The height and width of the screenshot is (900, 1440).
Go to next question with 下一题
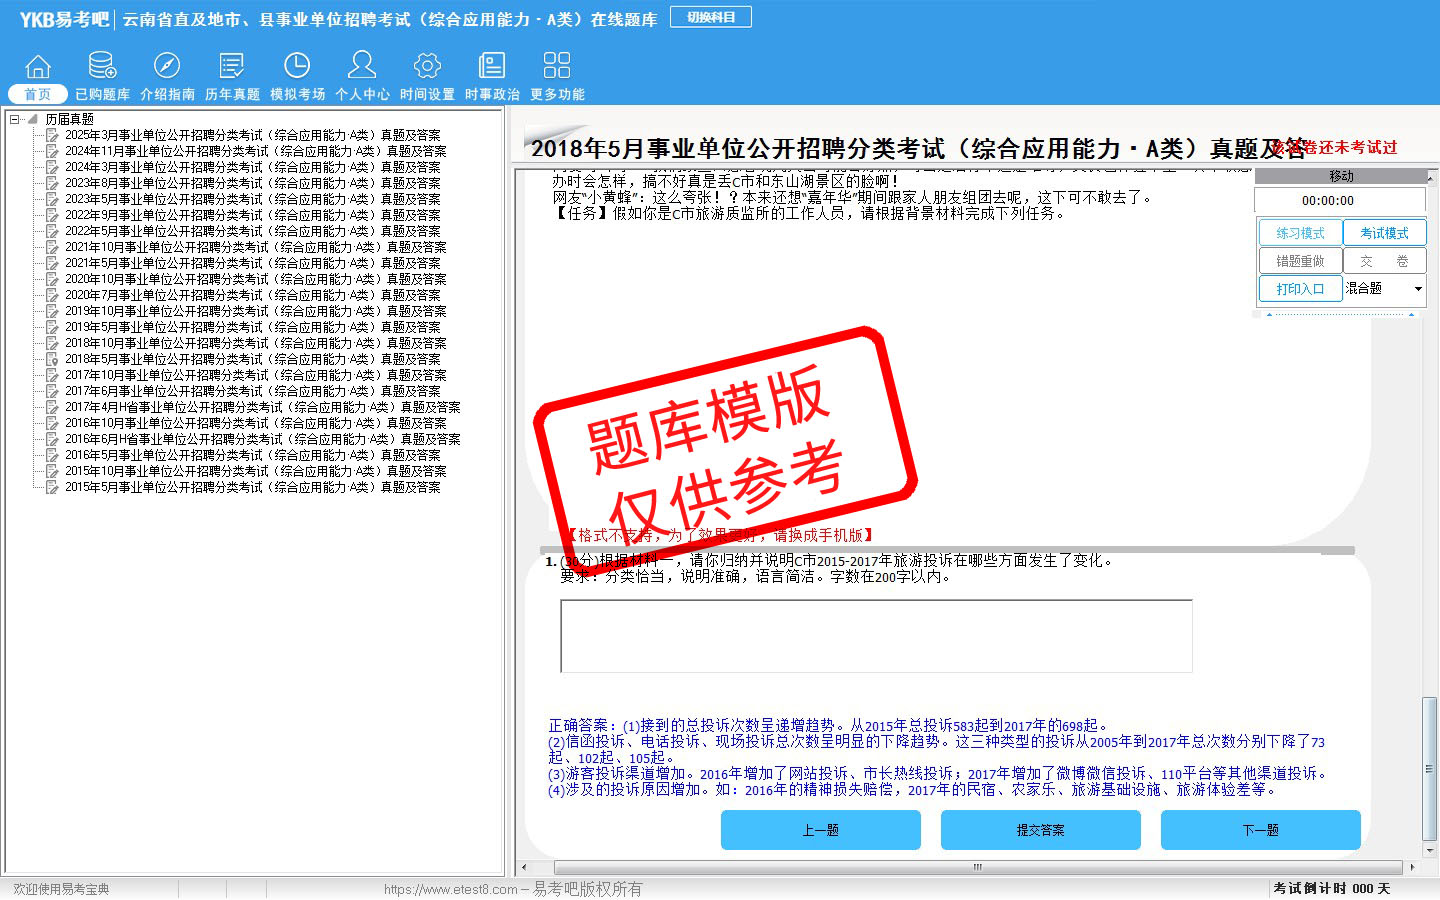pos(1260,830)
